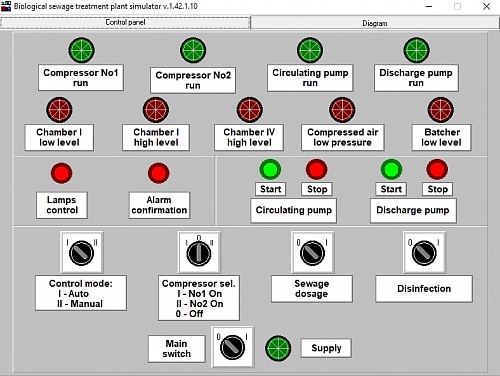500x376 pixels.
Task: Turn the Compressor selection rotary switch
Action: 199,252
